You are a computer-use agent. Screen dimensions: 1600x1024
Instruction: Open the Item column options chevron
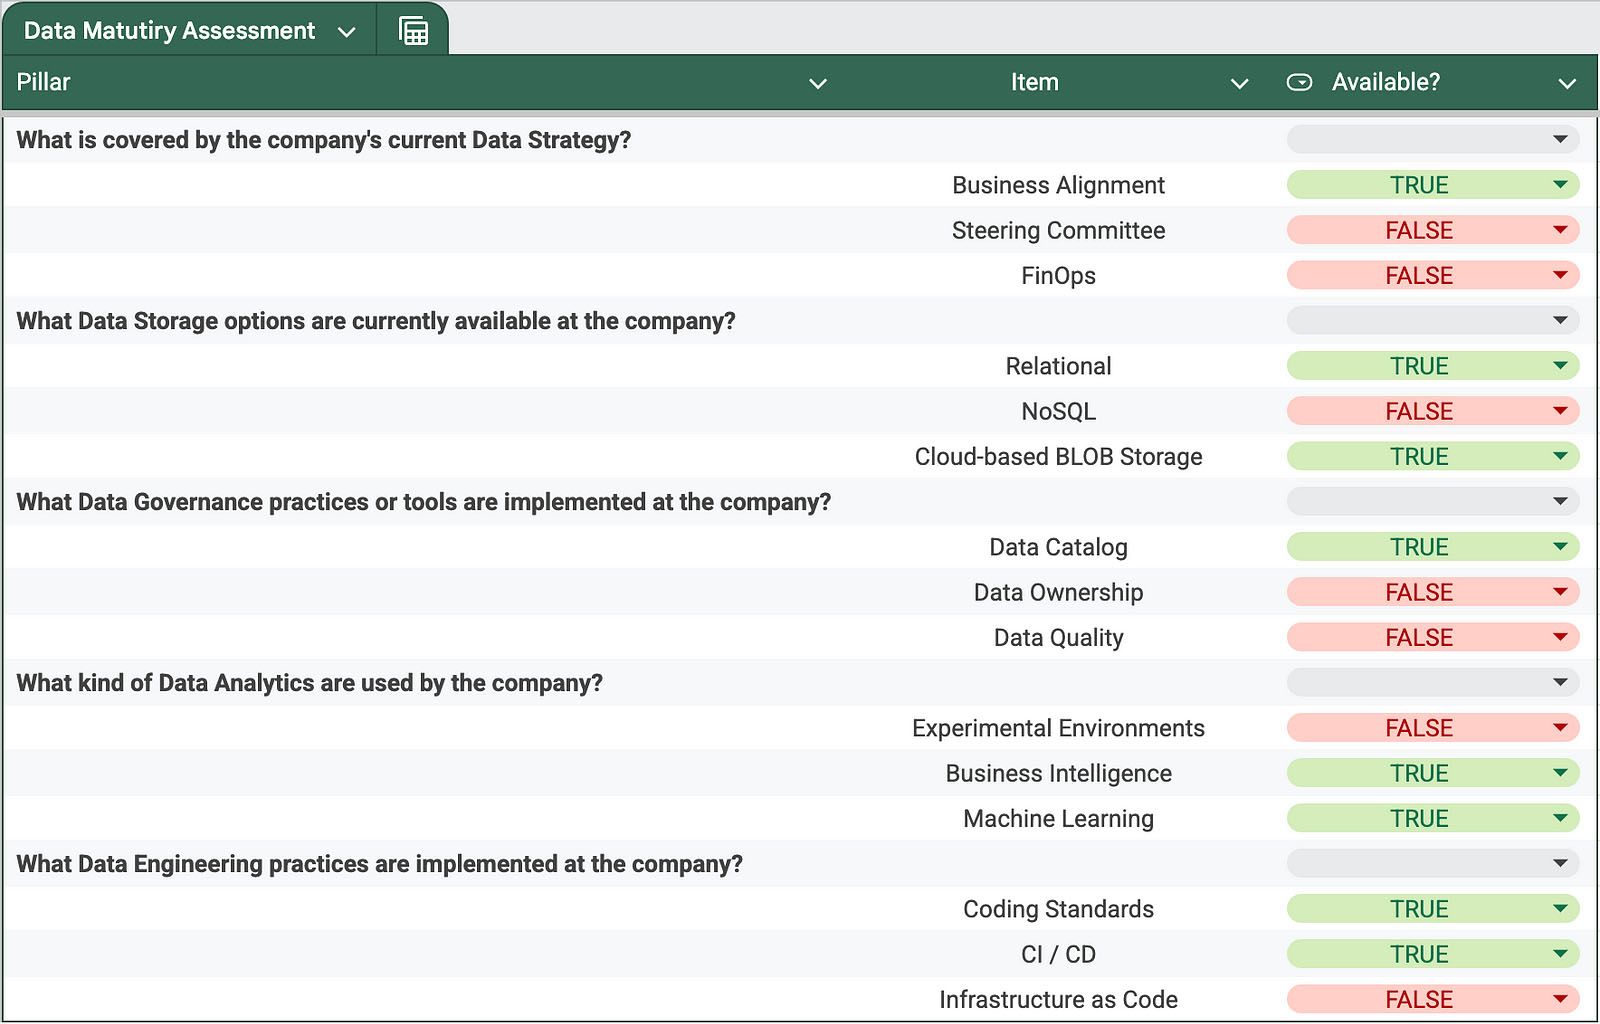click(x=1239, y=84)
